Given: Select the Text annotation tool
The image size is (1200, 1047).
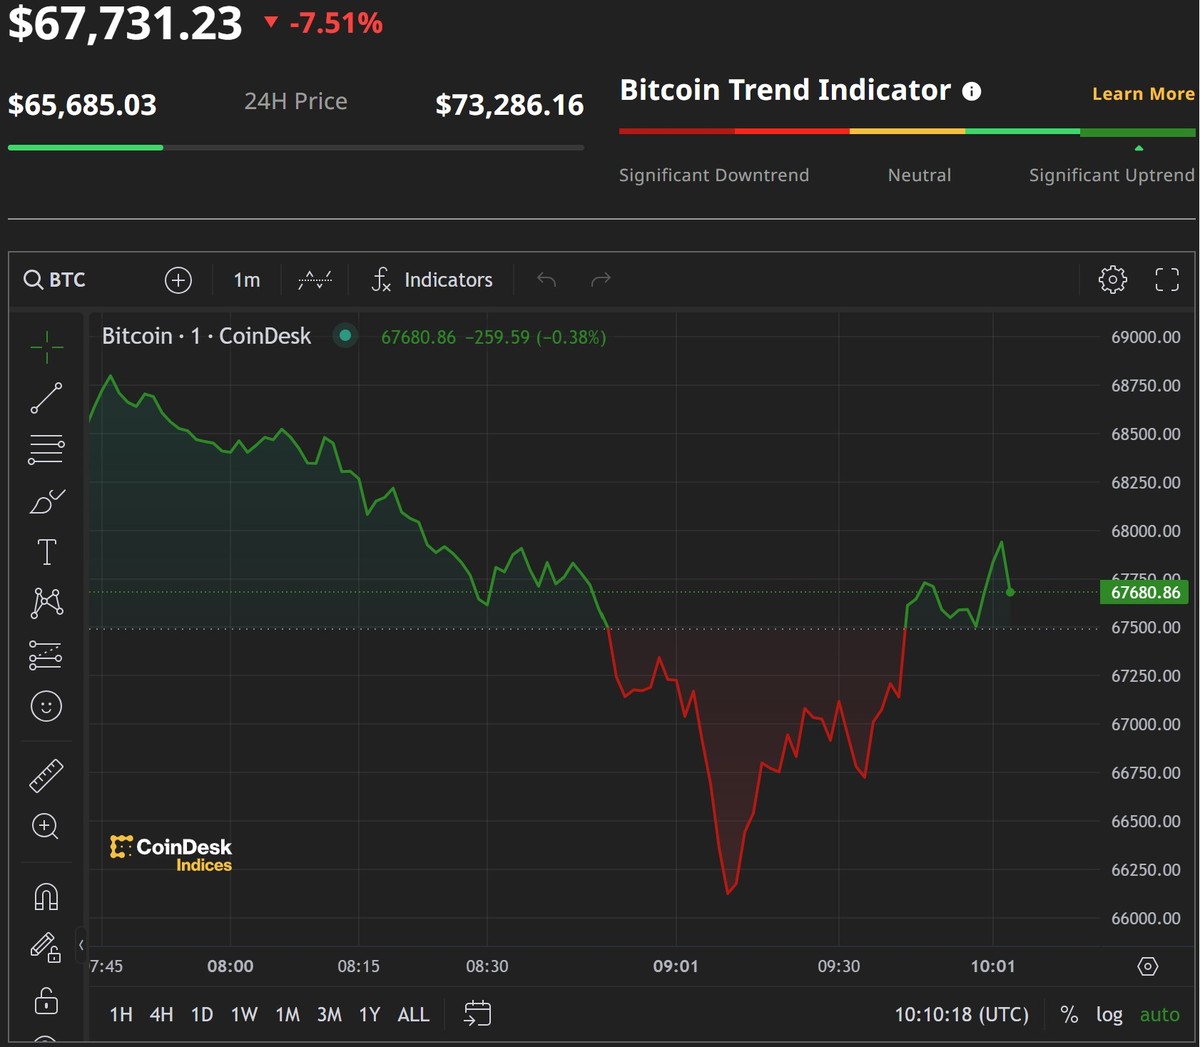Looking at the screenshot, I should [46, 551].
